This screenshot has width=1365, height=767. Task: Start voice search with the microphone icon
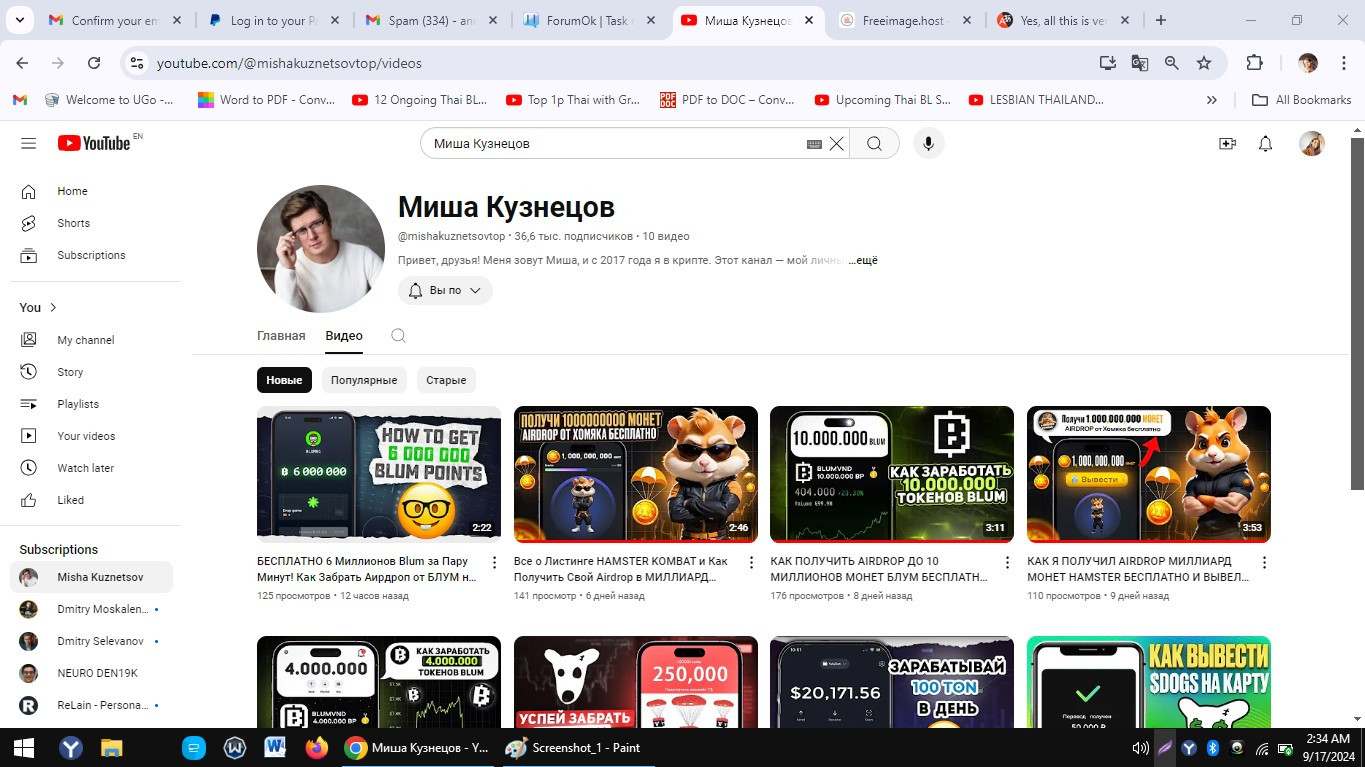[928, 143]
